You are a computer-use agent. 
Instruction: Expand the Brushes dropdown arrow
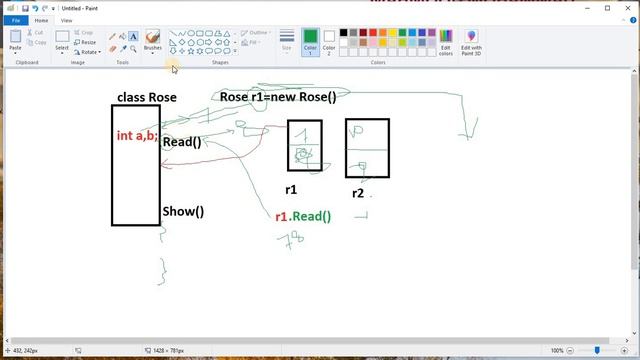coord(153,53)
